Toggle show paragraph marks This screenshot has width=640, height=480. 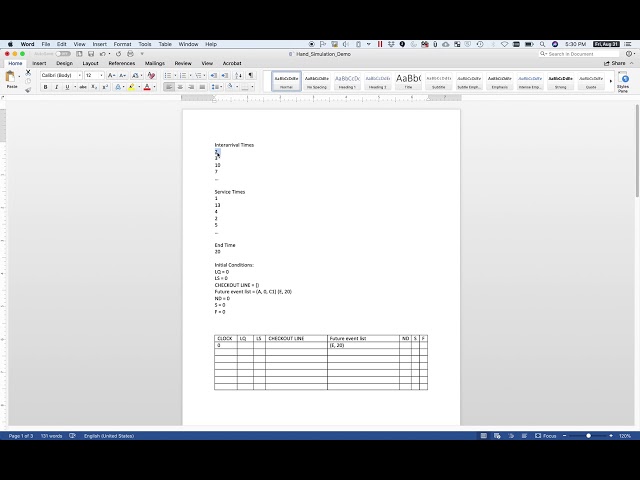[x=251, y=76]
